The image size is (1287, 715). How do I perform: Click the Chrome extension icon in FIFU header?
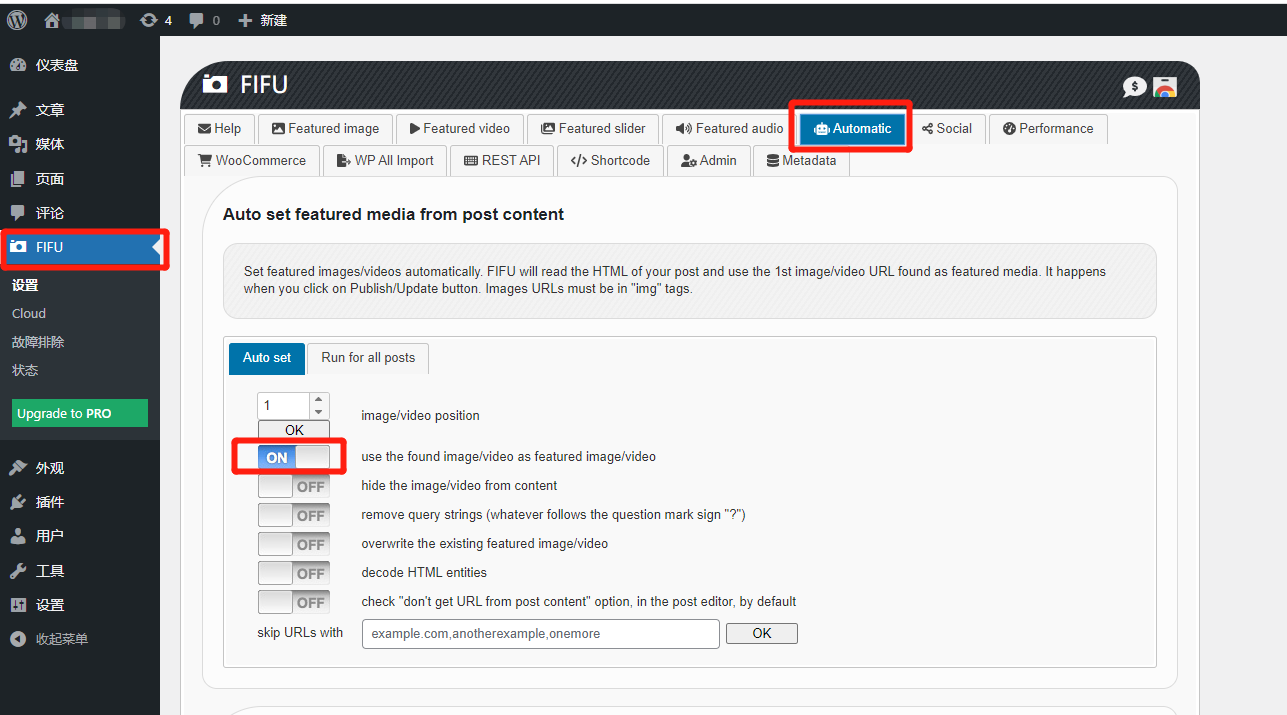1164,87
